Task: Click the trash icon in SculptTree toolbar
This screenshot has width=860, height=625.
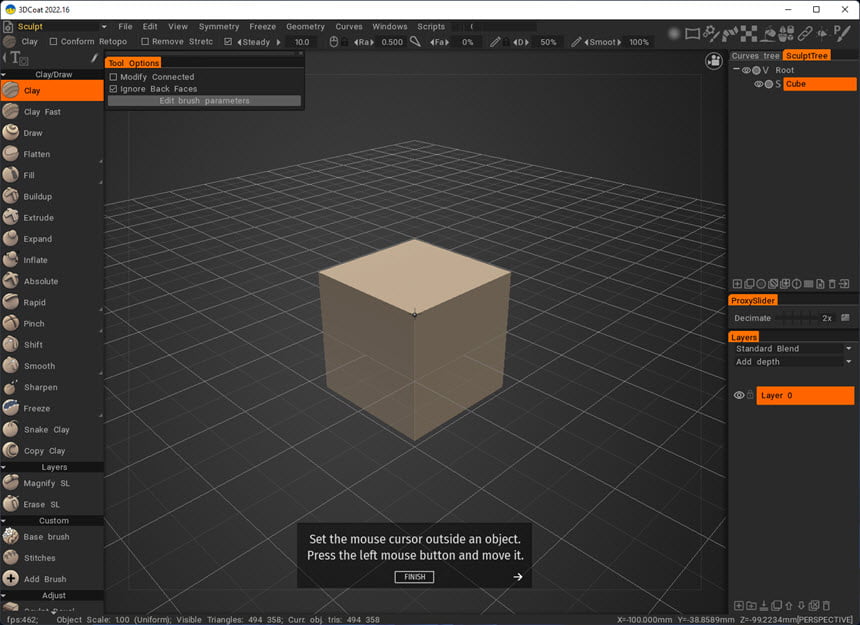Action: pos(832,284)
